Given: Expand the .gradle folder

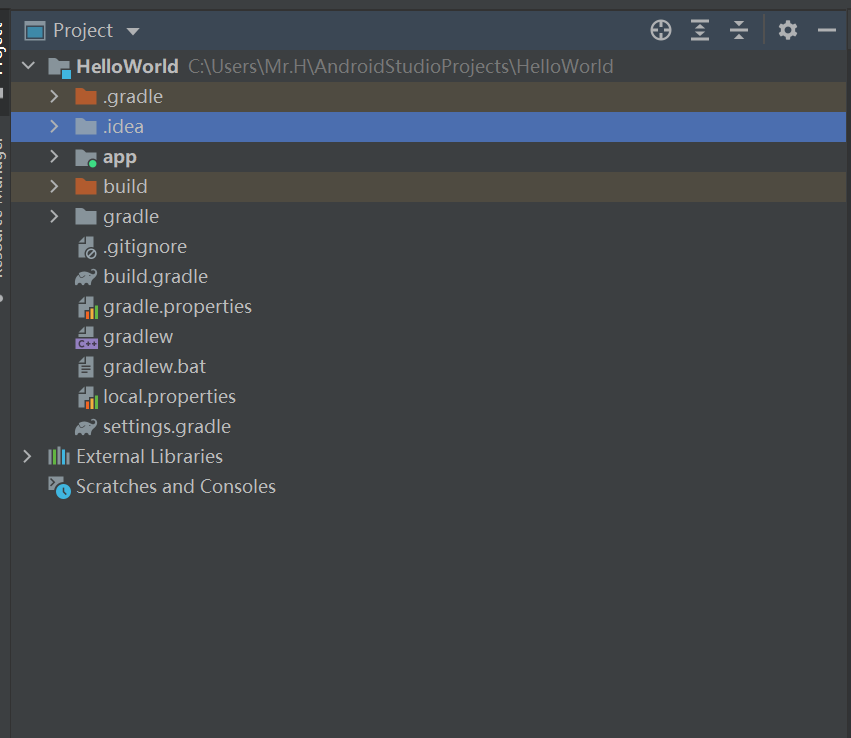Looking at the screenshot, I should 54,97.
